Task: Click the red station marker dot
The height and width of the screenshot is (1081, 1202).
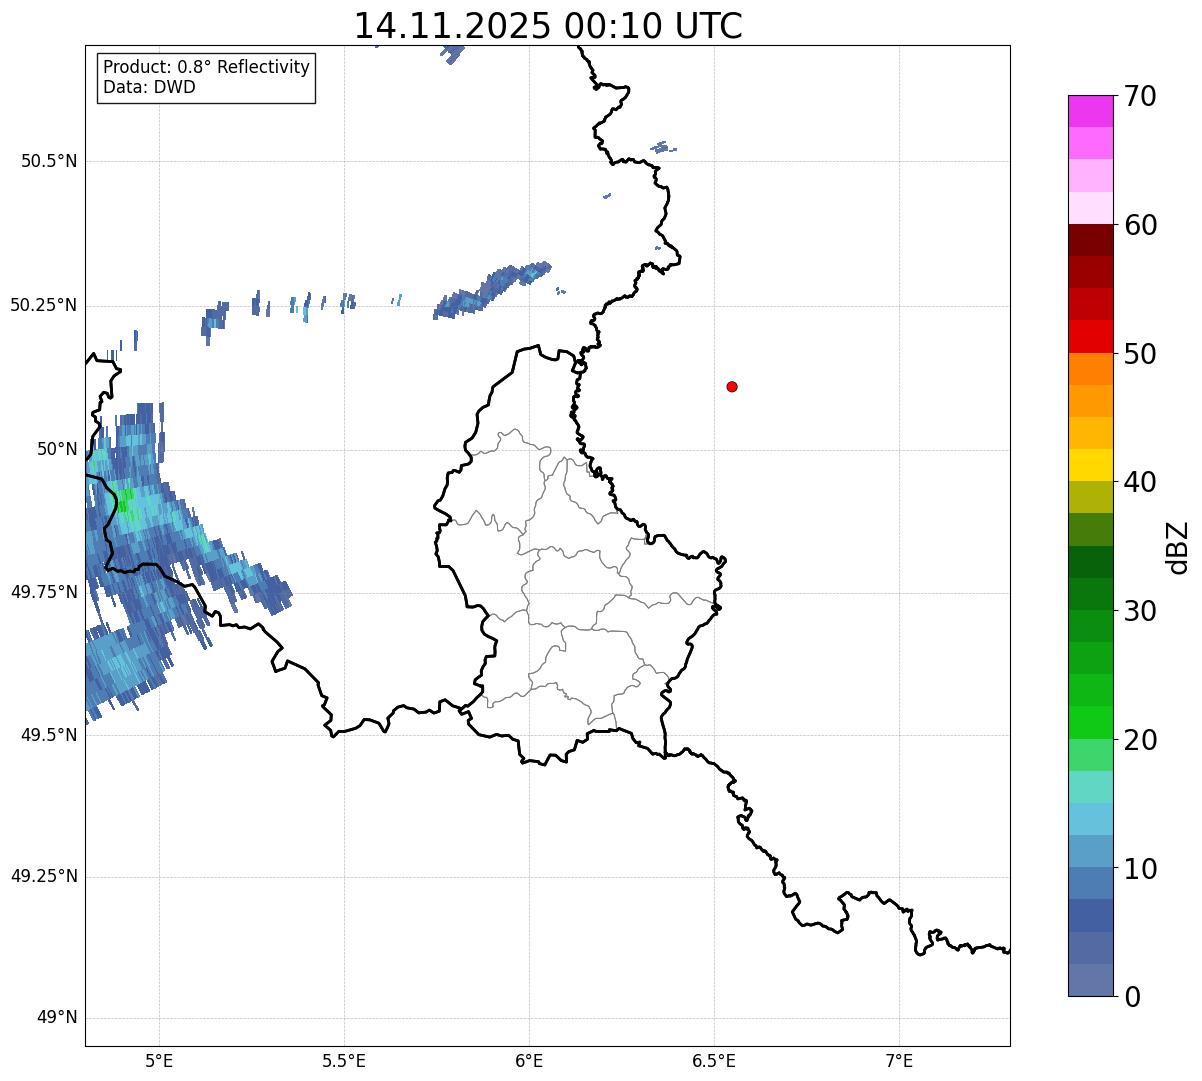Action: tap(732, 386)
